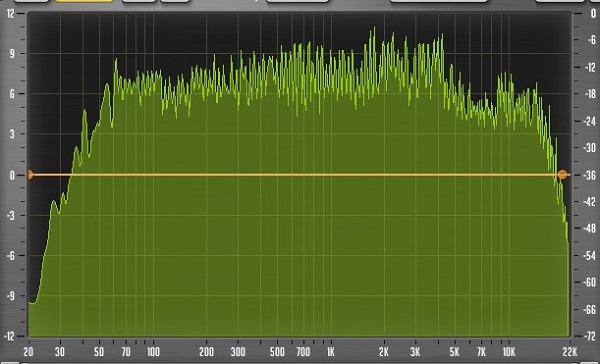This screenshot has width=600, height=364.
Task: Click the 1K frequency label
Action: tap(331, 352)
